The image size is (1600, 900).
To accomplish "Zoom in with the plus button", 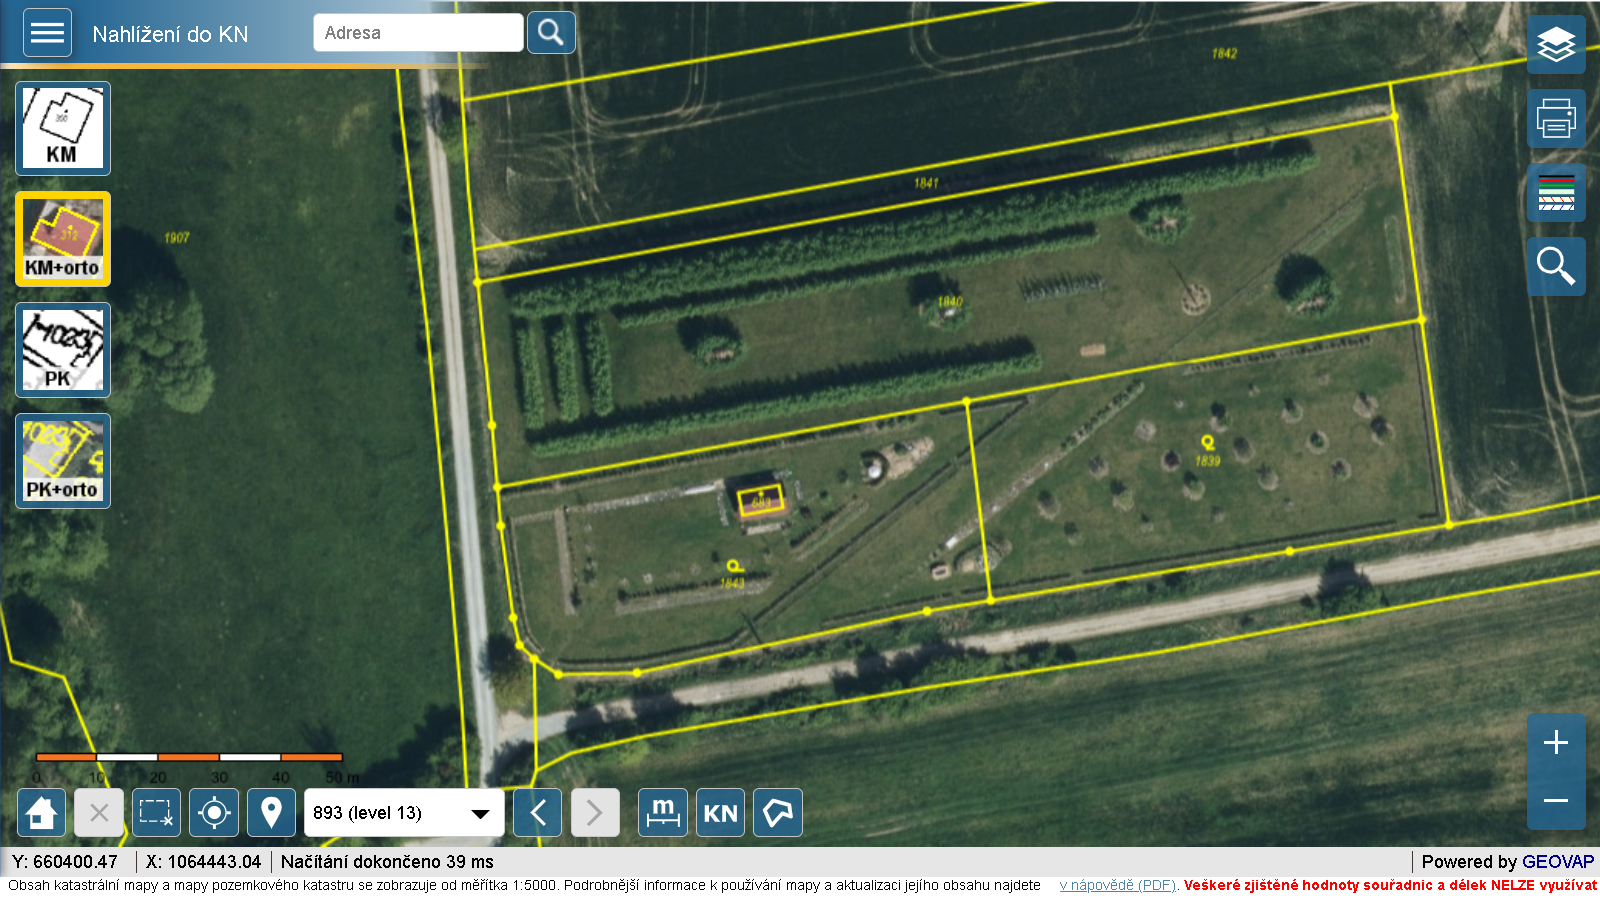I will 1555,742.
